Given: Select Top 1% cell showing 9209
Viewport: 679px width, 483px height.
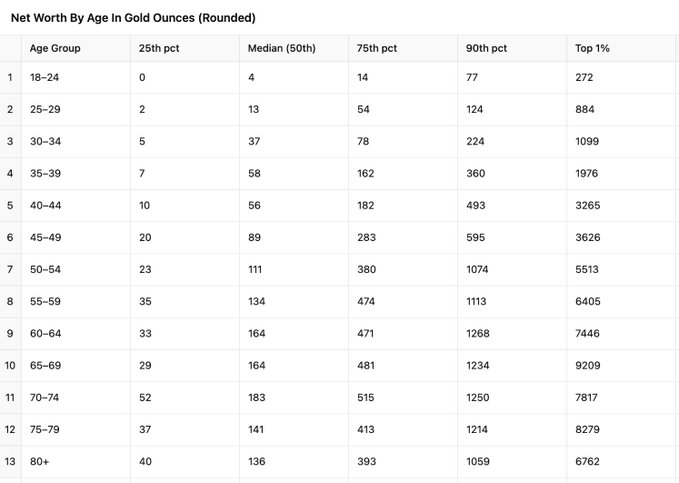Looking at the screenshot, I should point(587,366).
